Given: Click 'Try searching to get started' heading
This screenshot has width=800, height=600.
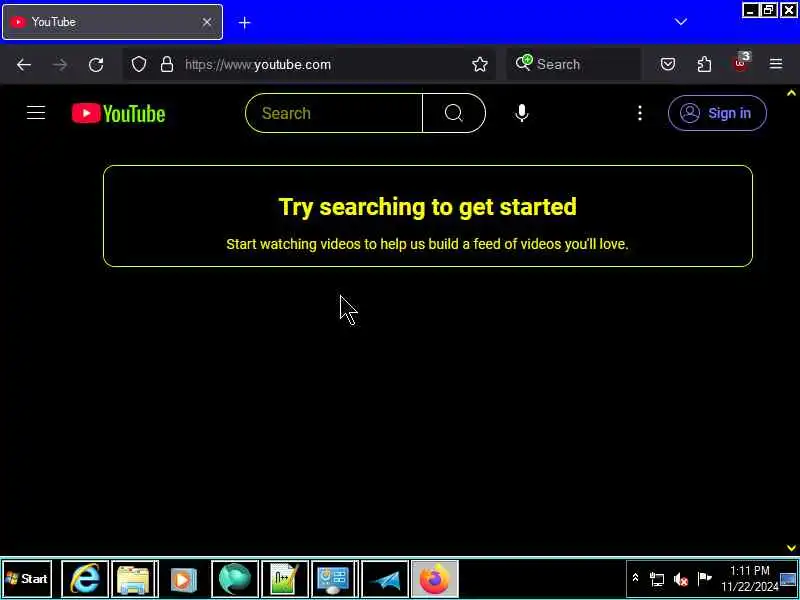Looking at the screenshot, I should tap(428, 207).
